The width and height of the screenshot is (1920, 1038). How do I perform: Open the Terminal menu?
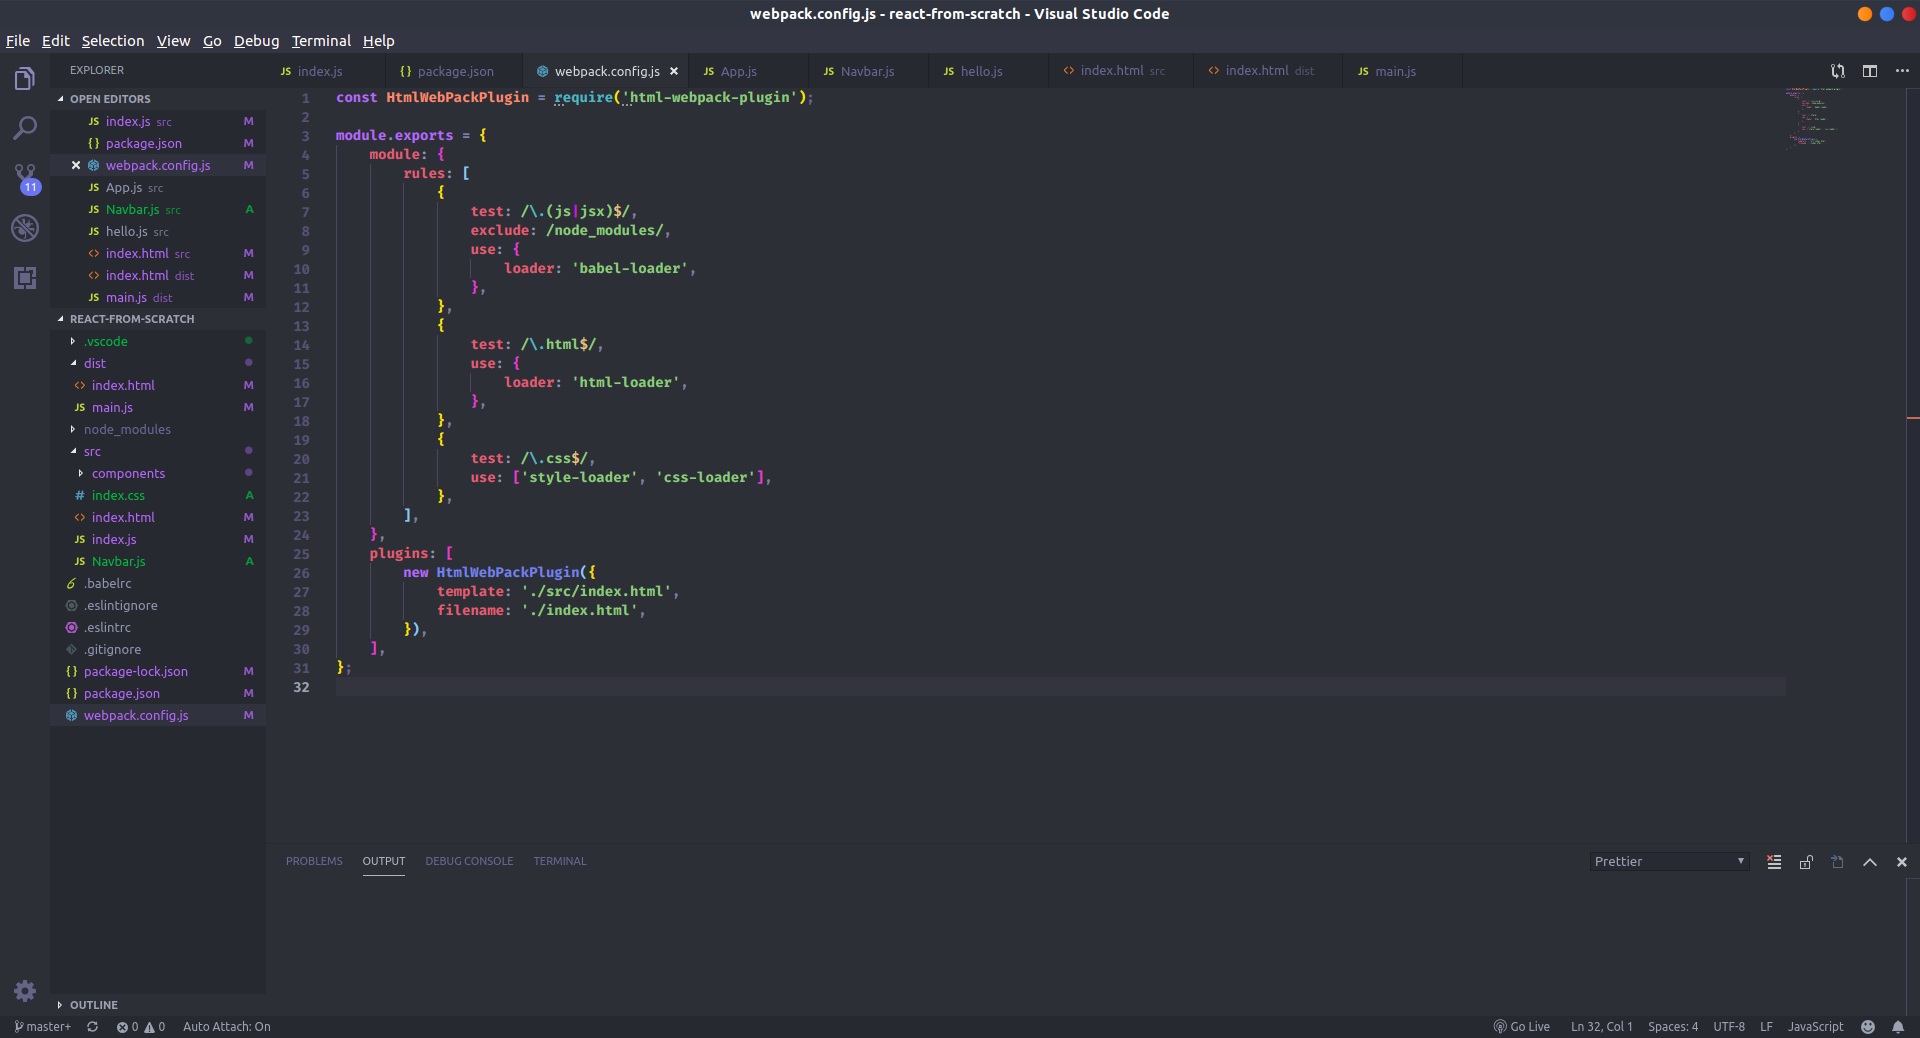(321, 41)
